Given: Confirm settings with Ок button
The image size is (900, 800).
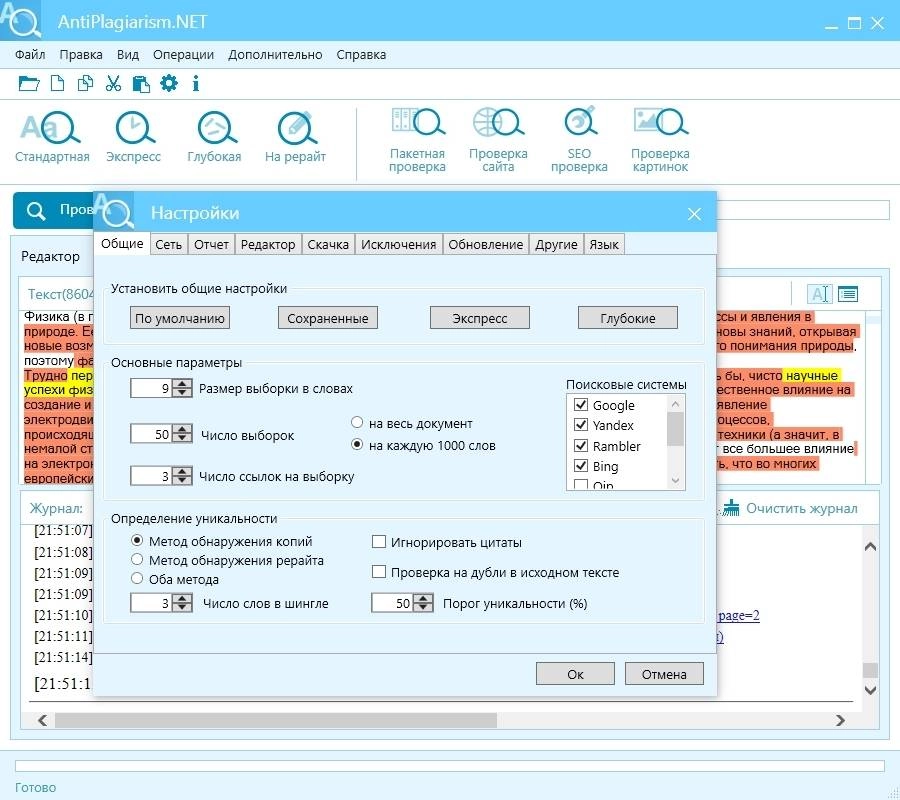Looking at the screenshot, I should click(575, 674).
